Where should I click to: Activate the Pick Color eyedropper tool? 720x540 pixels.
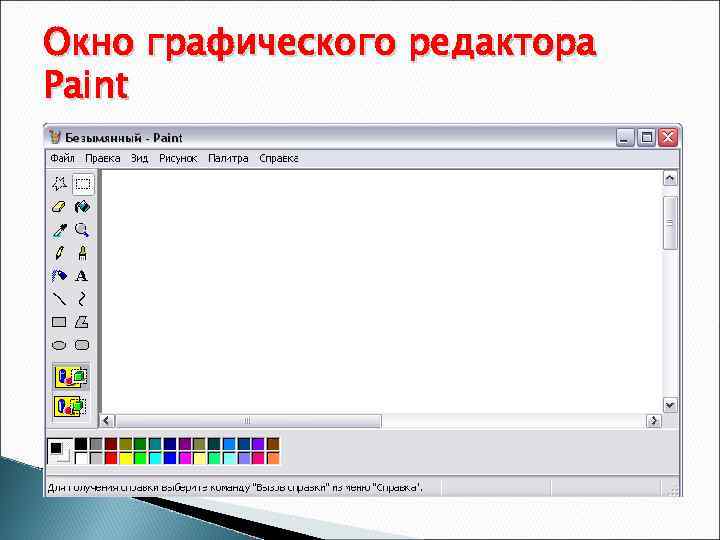tap(59, 230)
